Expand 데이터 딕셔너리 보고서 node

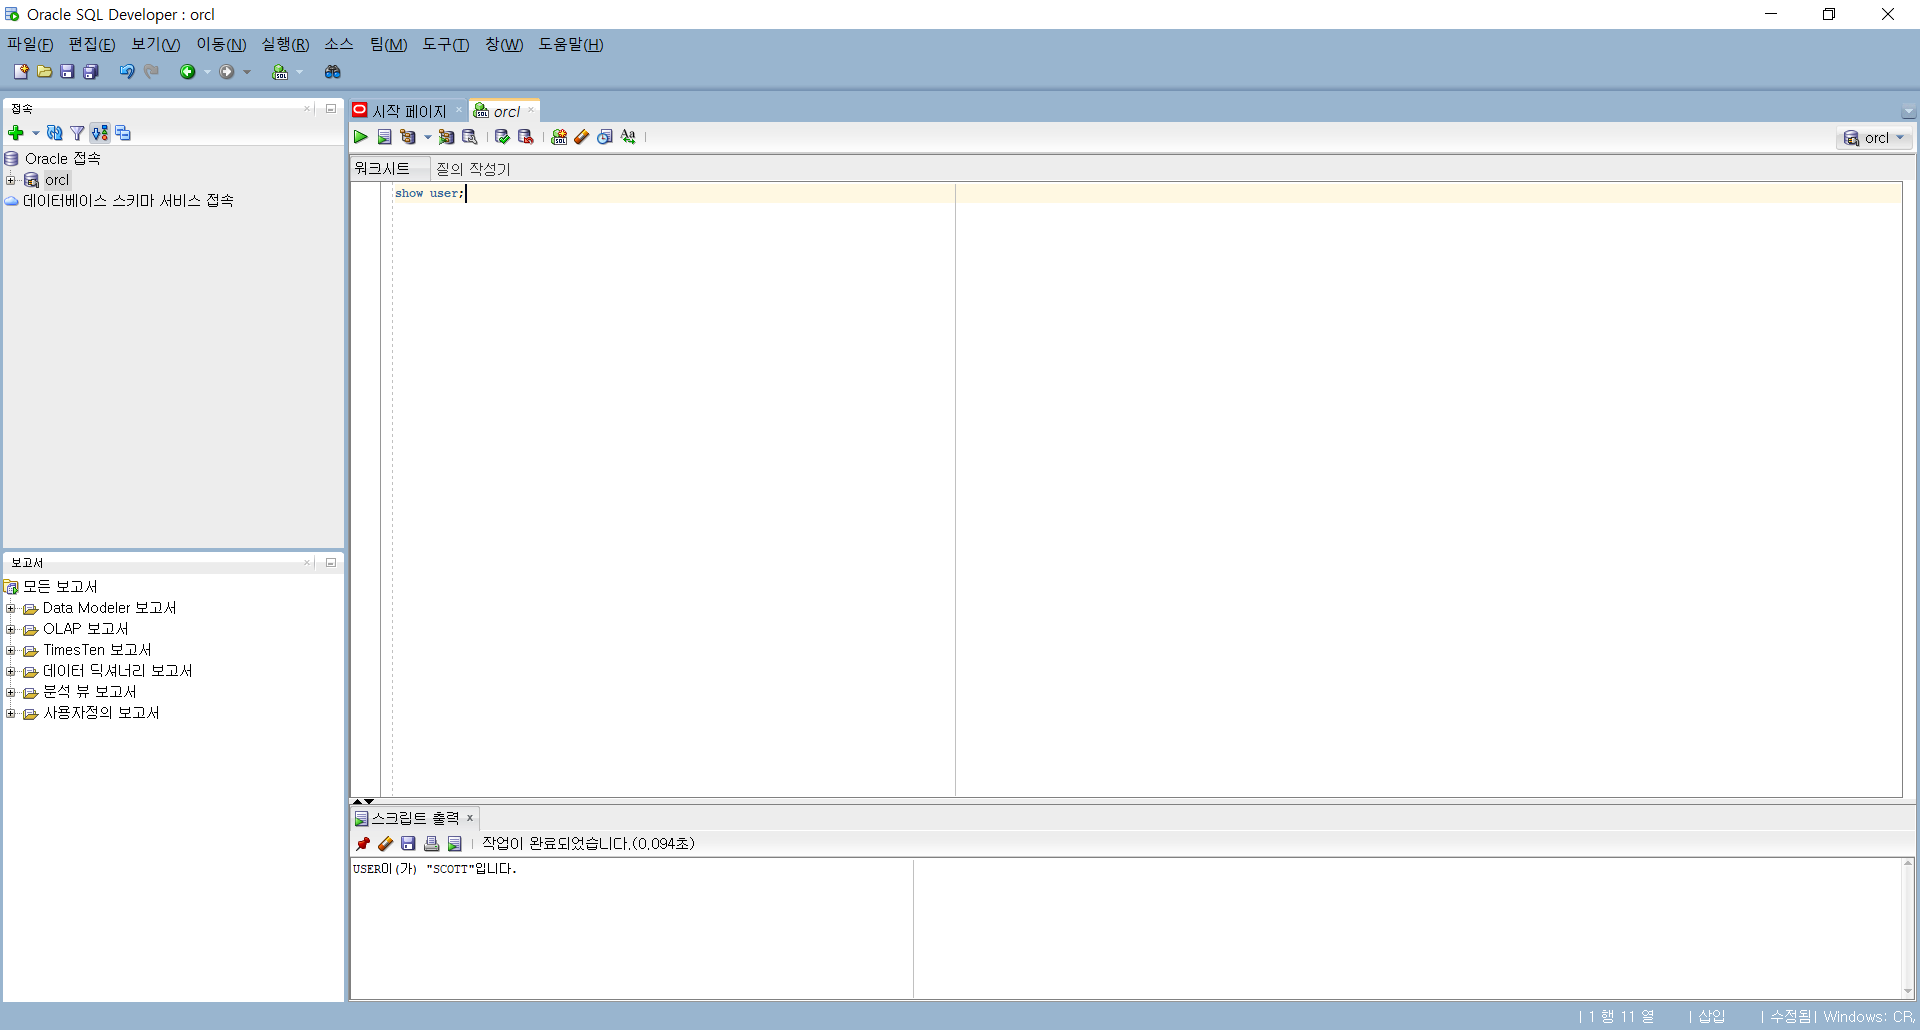[x=11, y=671]
